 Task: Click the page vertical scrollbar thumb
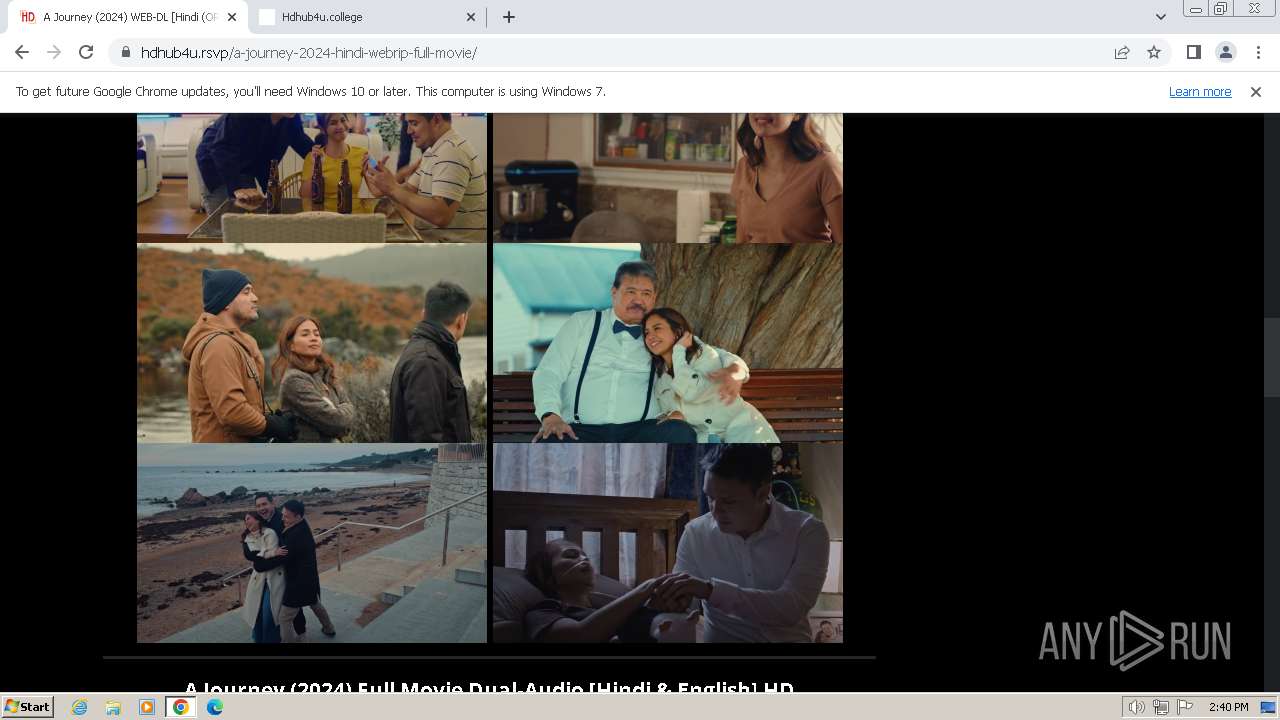[x=1271, y=358]
